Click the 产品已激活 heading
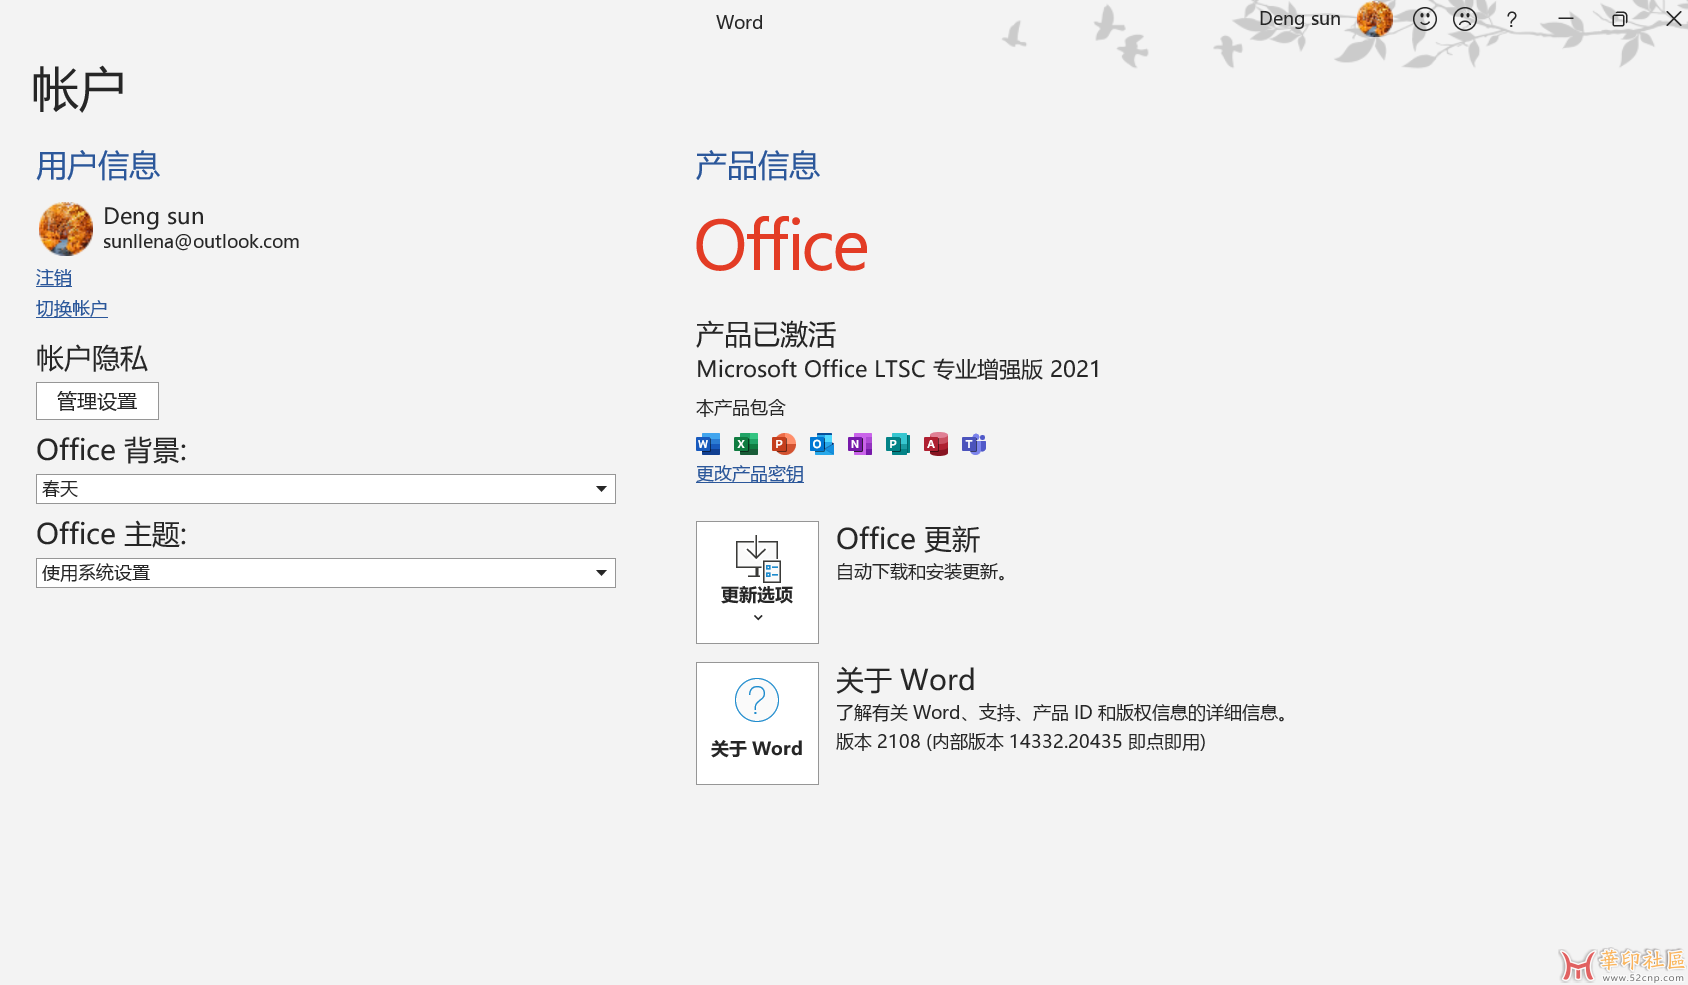This screenshot has width=1688, height=985. 766,334
